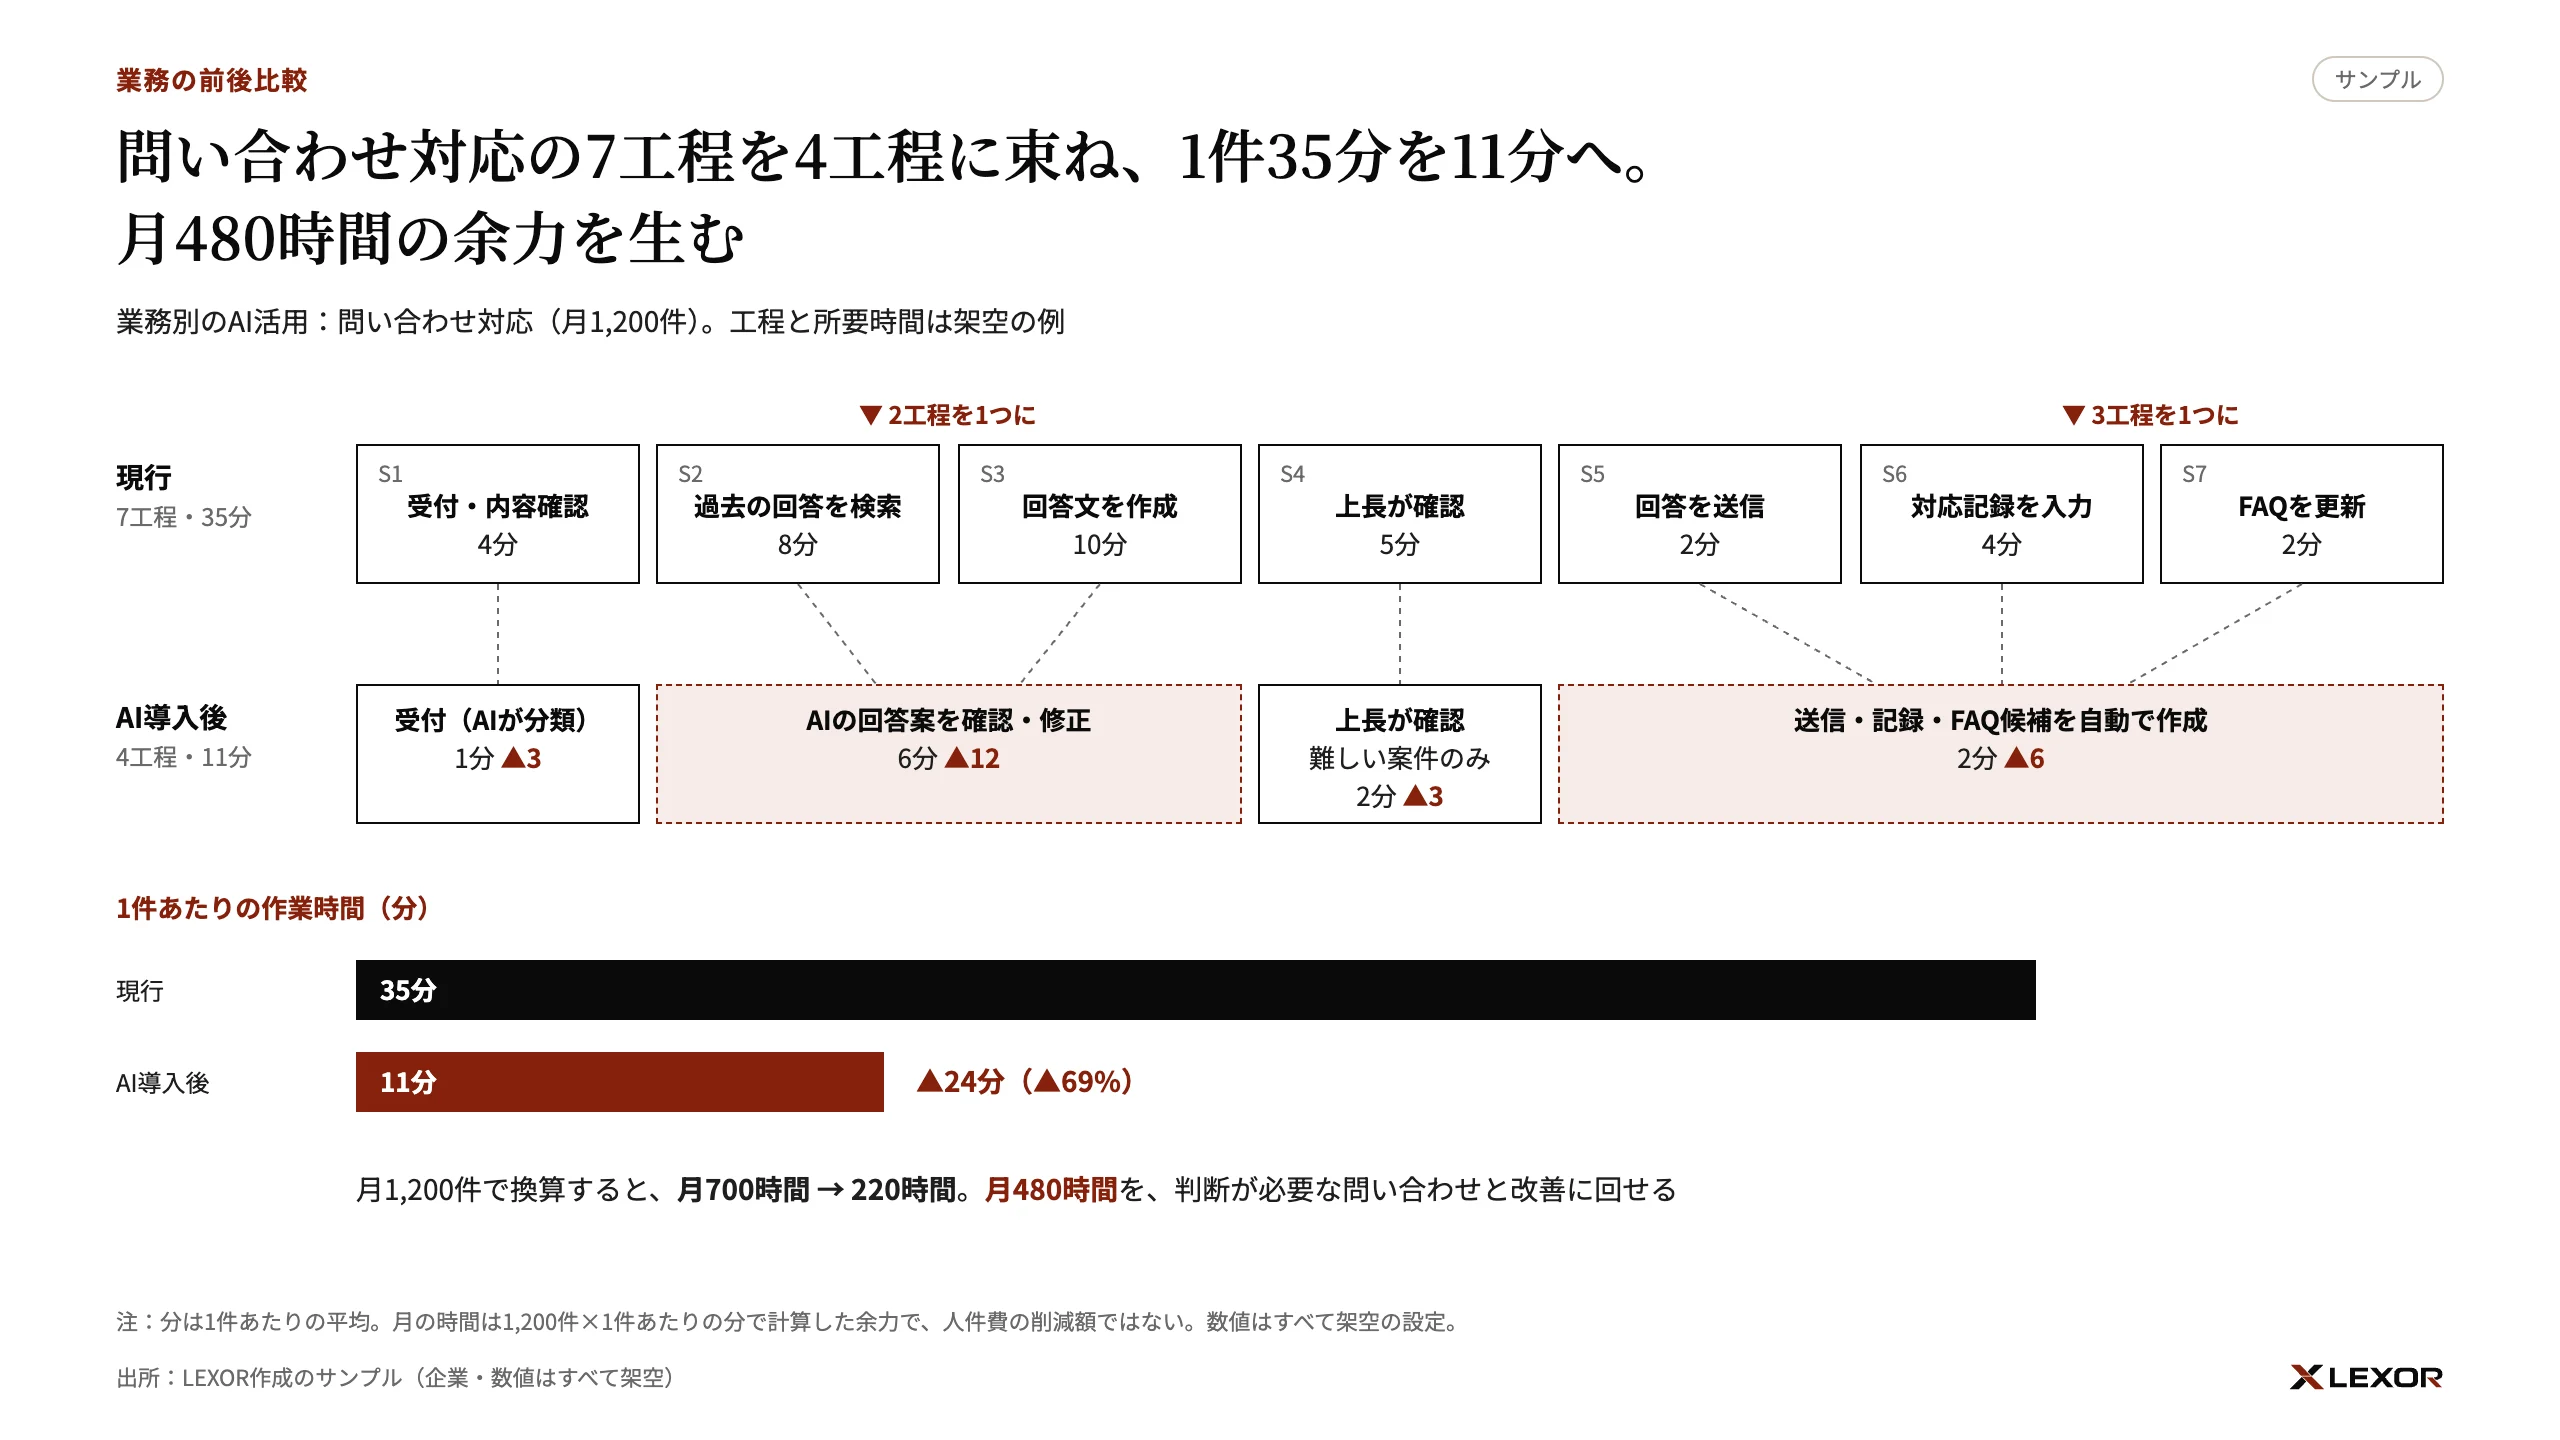The image size is (2560, 1440).
Task: Click the red 11分 bar
Action: 620,1082
